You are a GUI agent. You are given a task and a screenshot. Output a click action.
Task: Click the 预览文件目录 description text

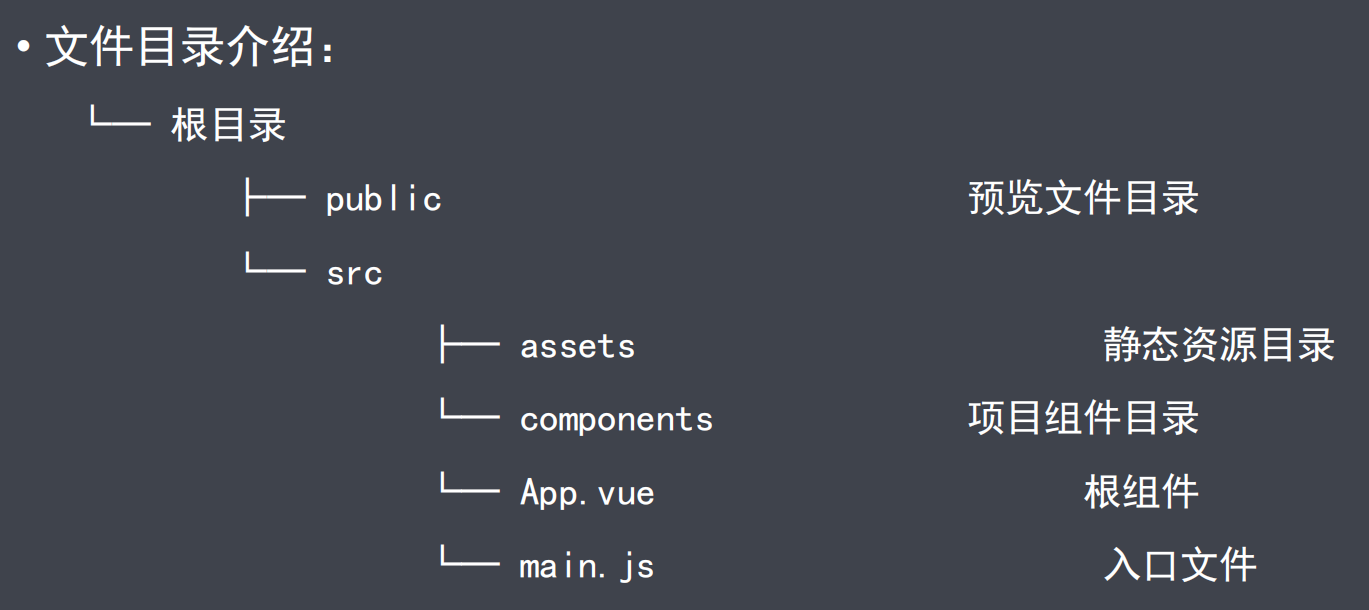tap(1083, 198)
